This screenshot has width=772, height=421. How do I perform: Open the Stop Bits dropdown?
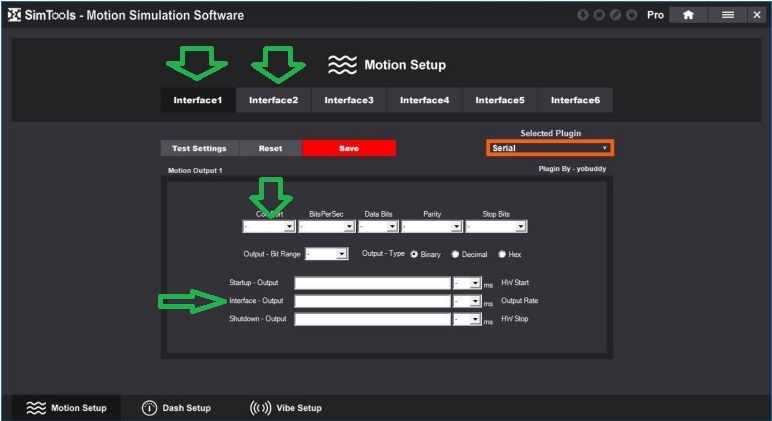(496, 226)
